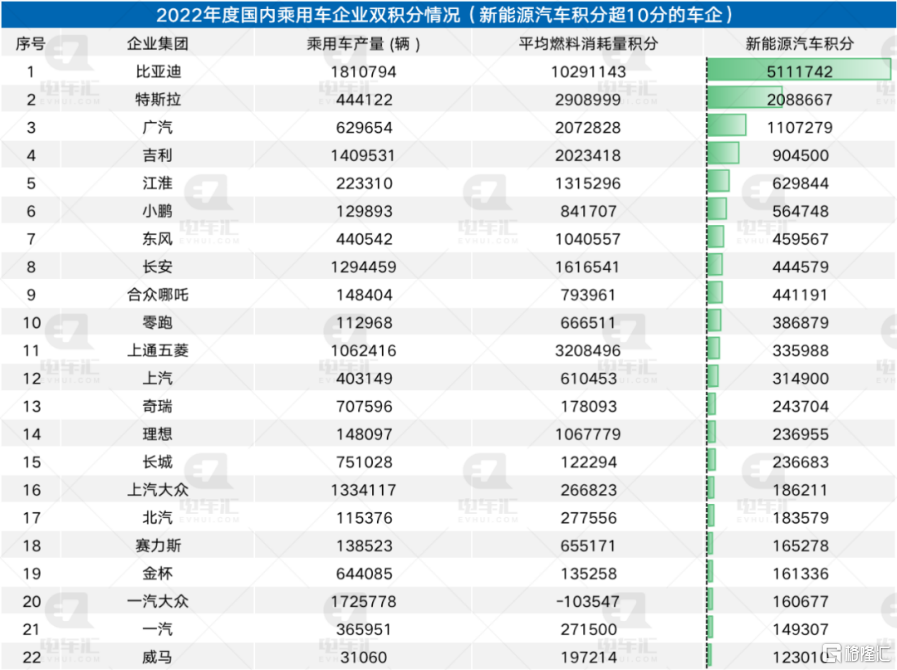Select the 上汽 cell in row 12
The width and height of the screenshot is (897, 670).
click(158, 378)
